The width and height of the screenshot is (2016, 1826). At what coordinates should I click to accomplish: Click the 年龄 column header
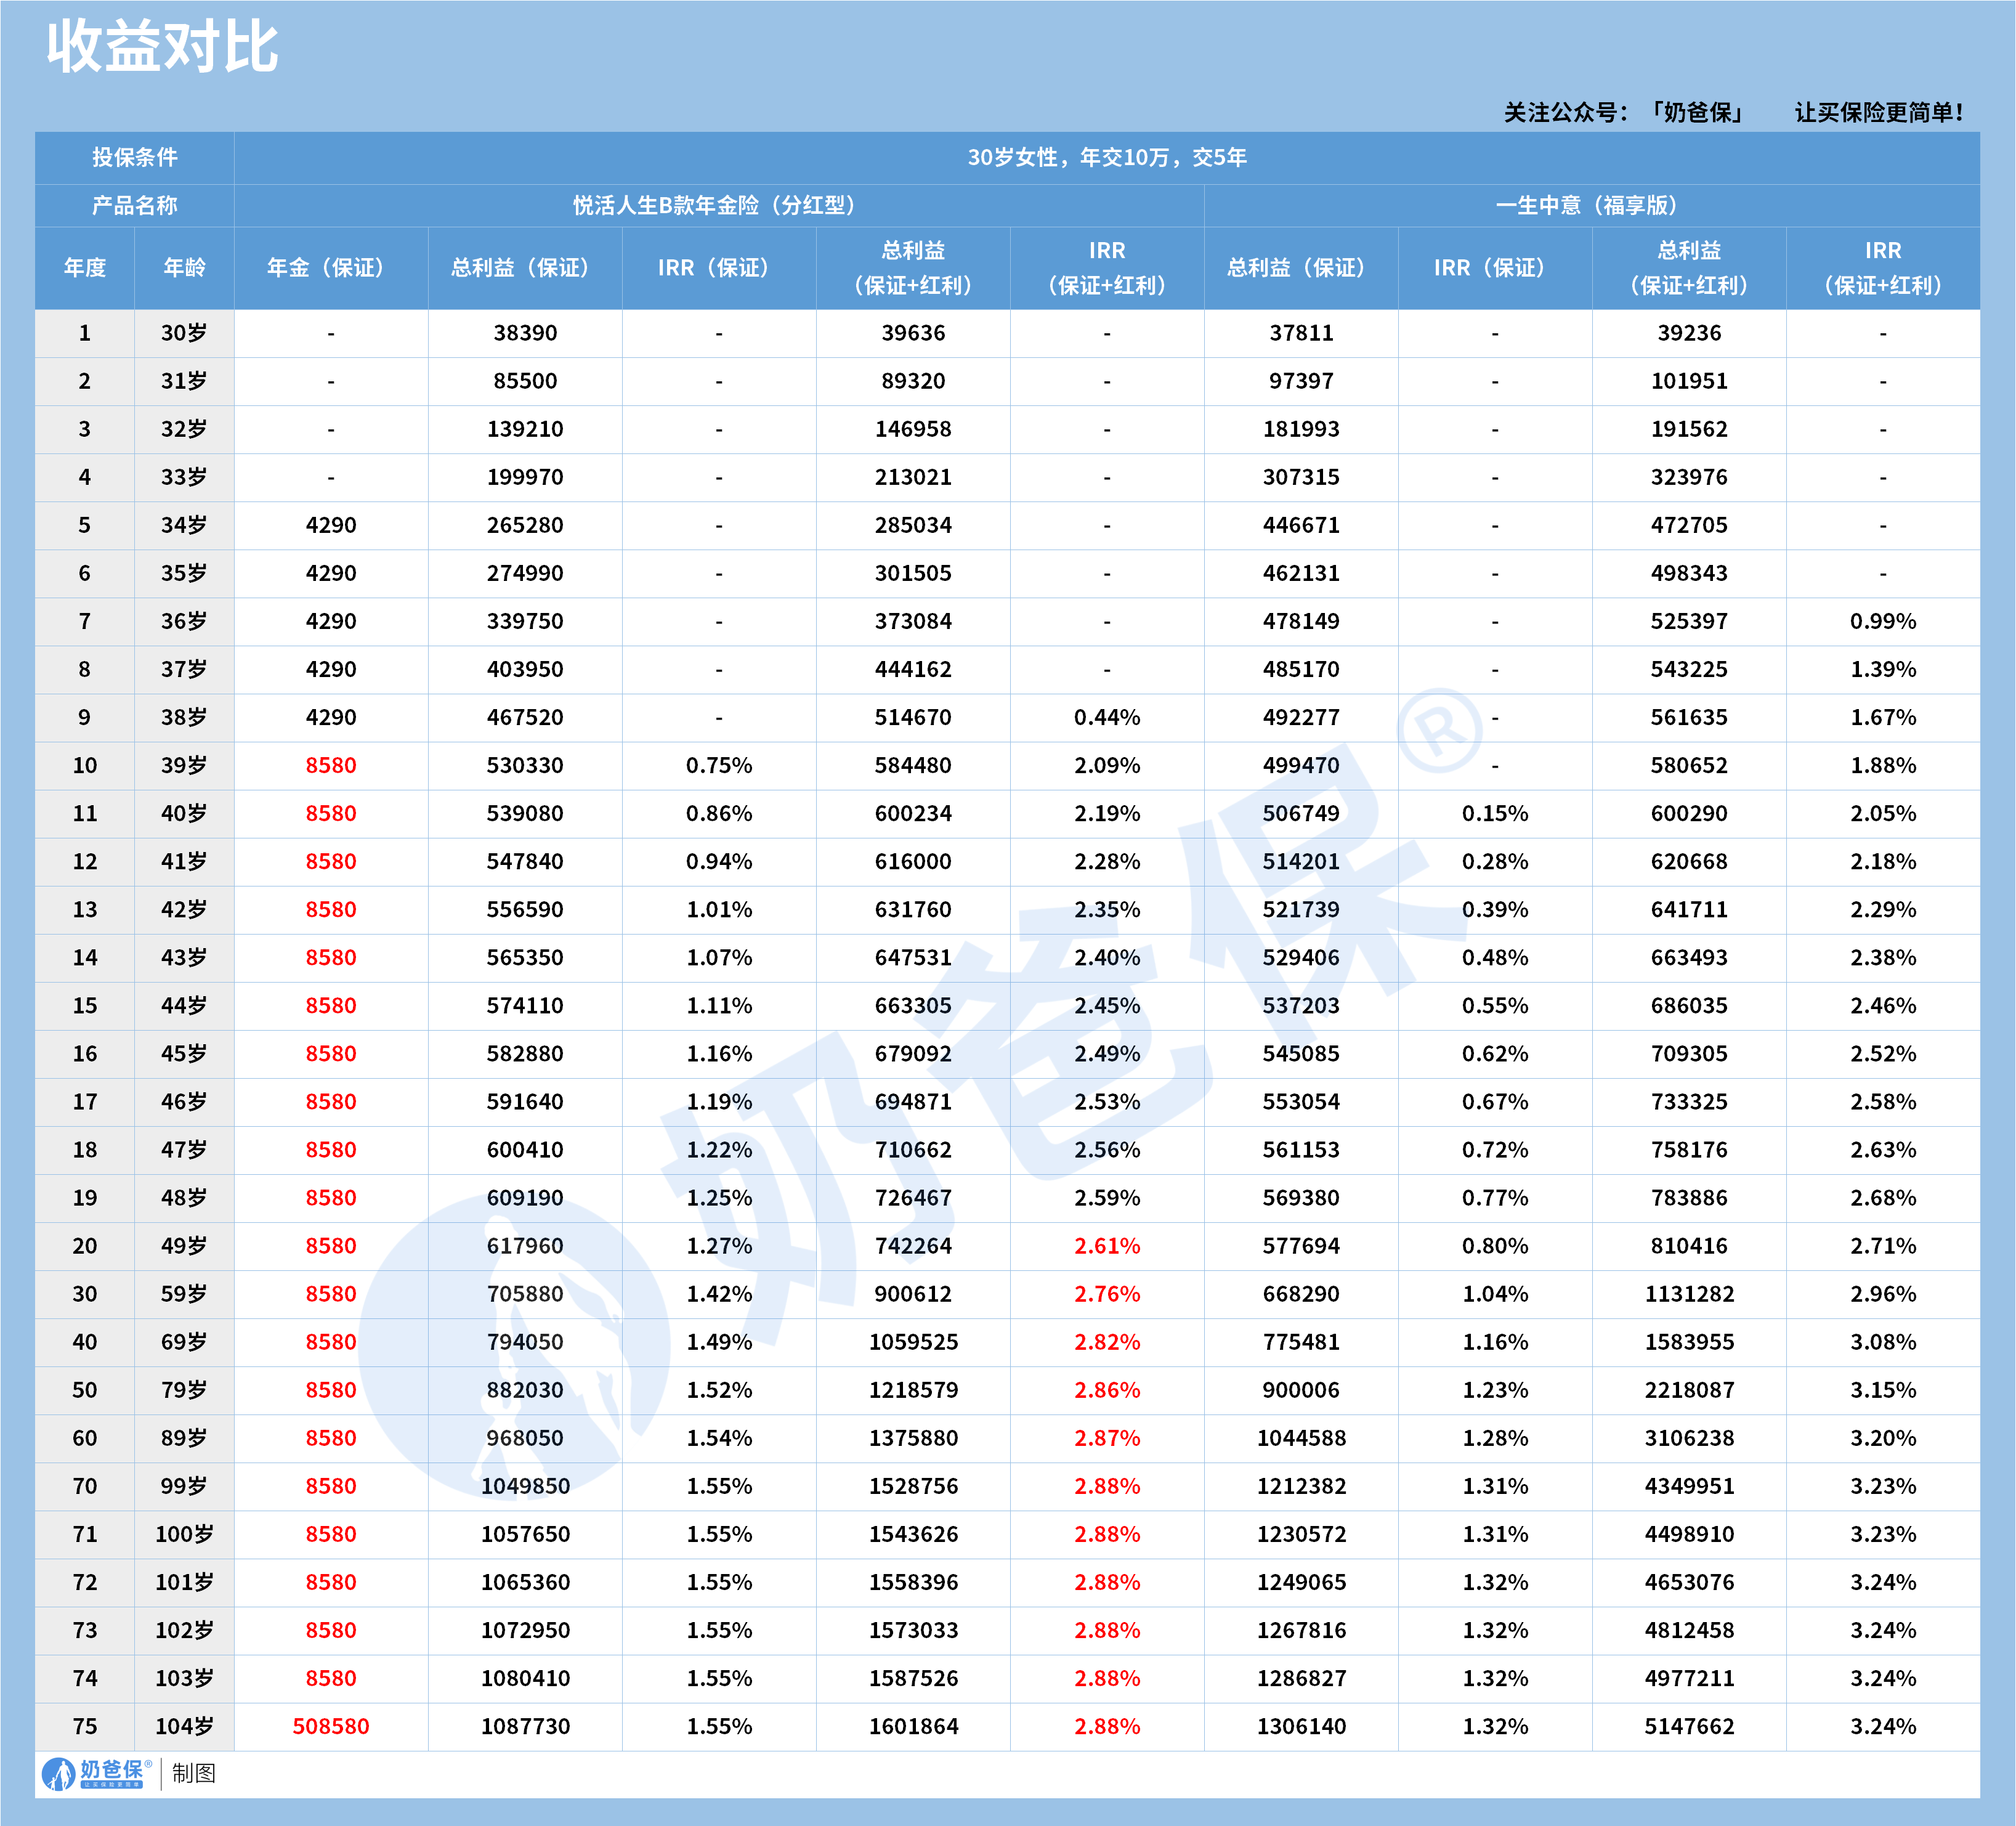(184, 267)
